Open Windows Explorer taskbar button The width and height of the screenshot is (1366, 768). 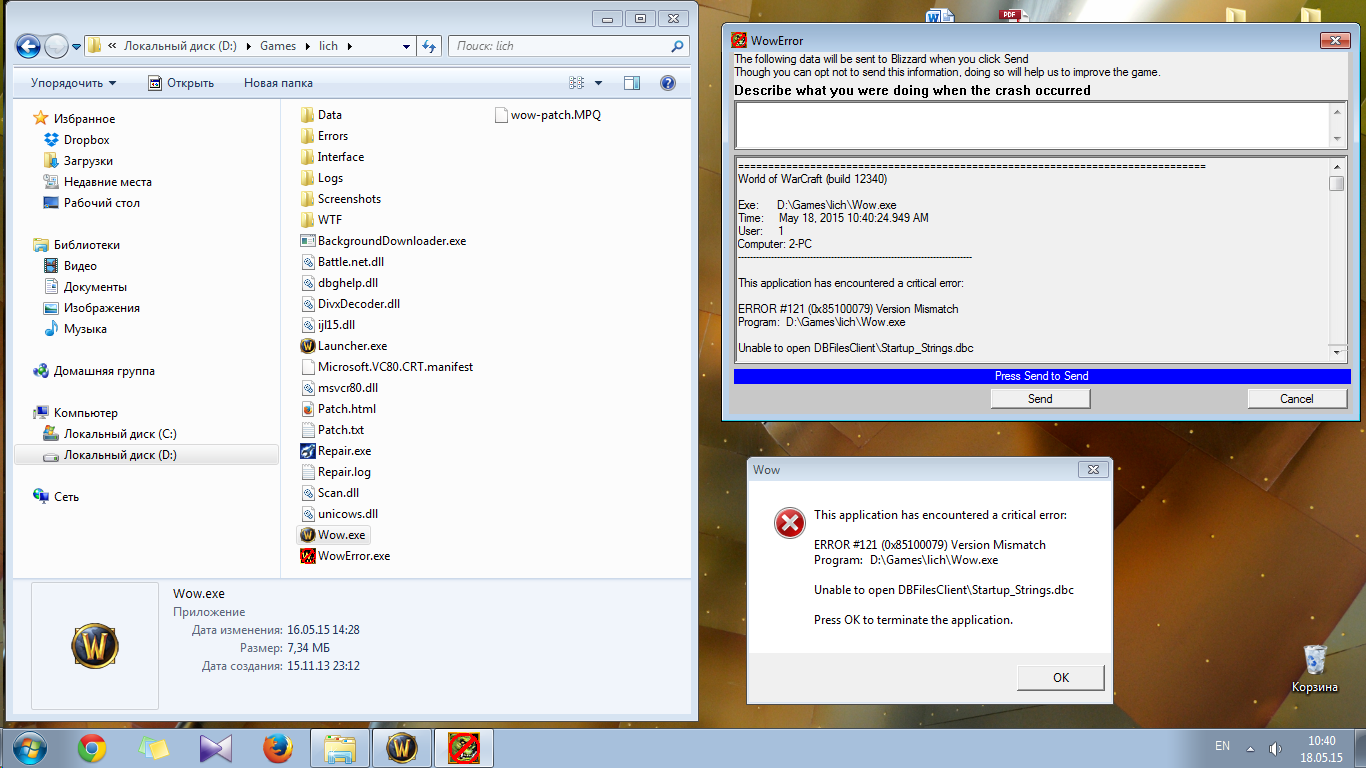click(340, 748)
